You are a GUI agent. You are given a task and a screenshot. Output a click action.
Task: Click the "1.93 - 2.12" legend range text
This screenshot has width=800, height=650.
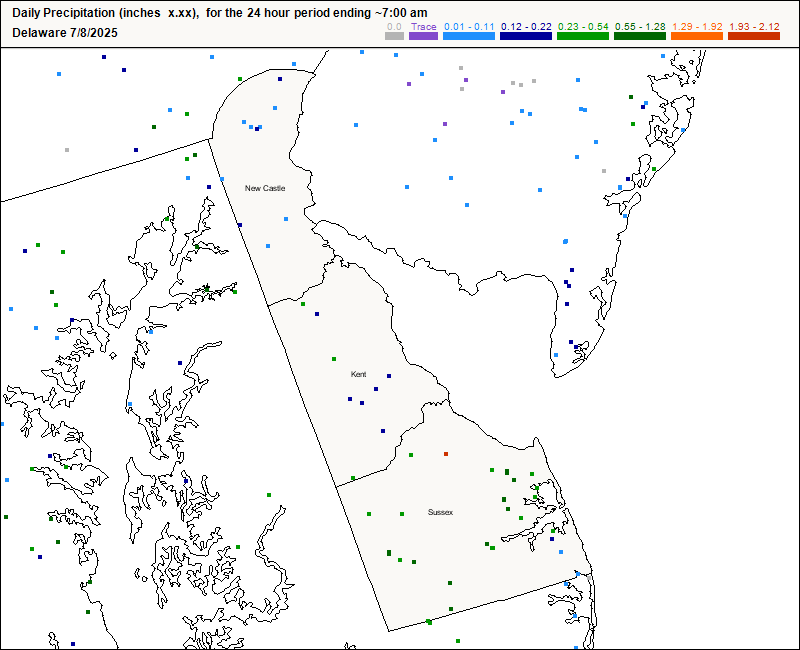754,27
